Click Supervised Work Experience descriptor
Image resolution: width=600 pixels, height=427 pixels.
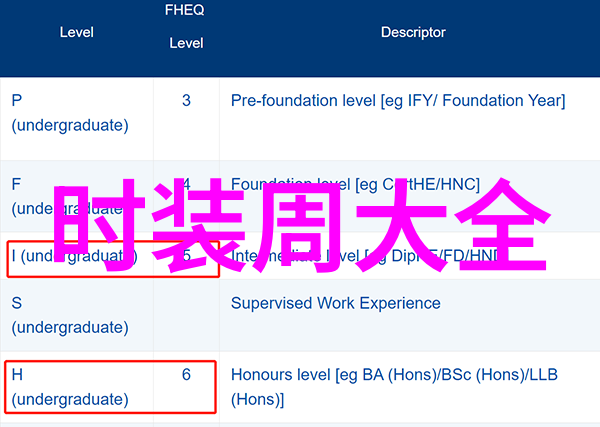[x=336, y=303]
